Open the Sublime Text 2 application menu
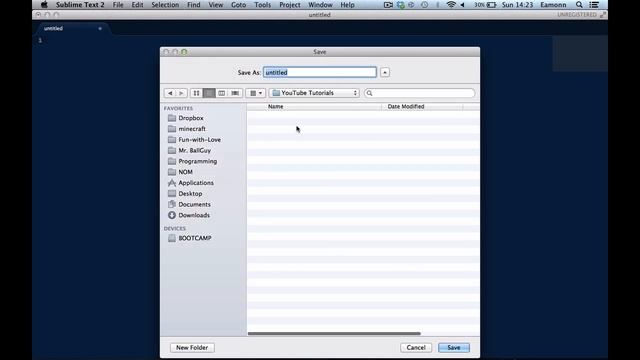This screenshot has width=640, height=360. point(80,5)
